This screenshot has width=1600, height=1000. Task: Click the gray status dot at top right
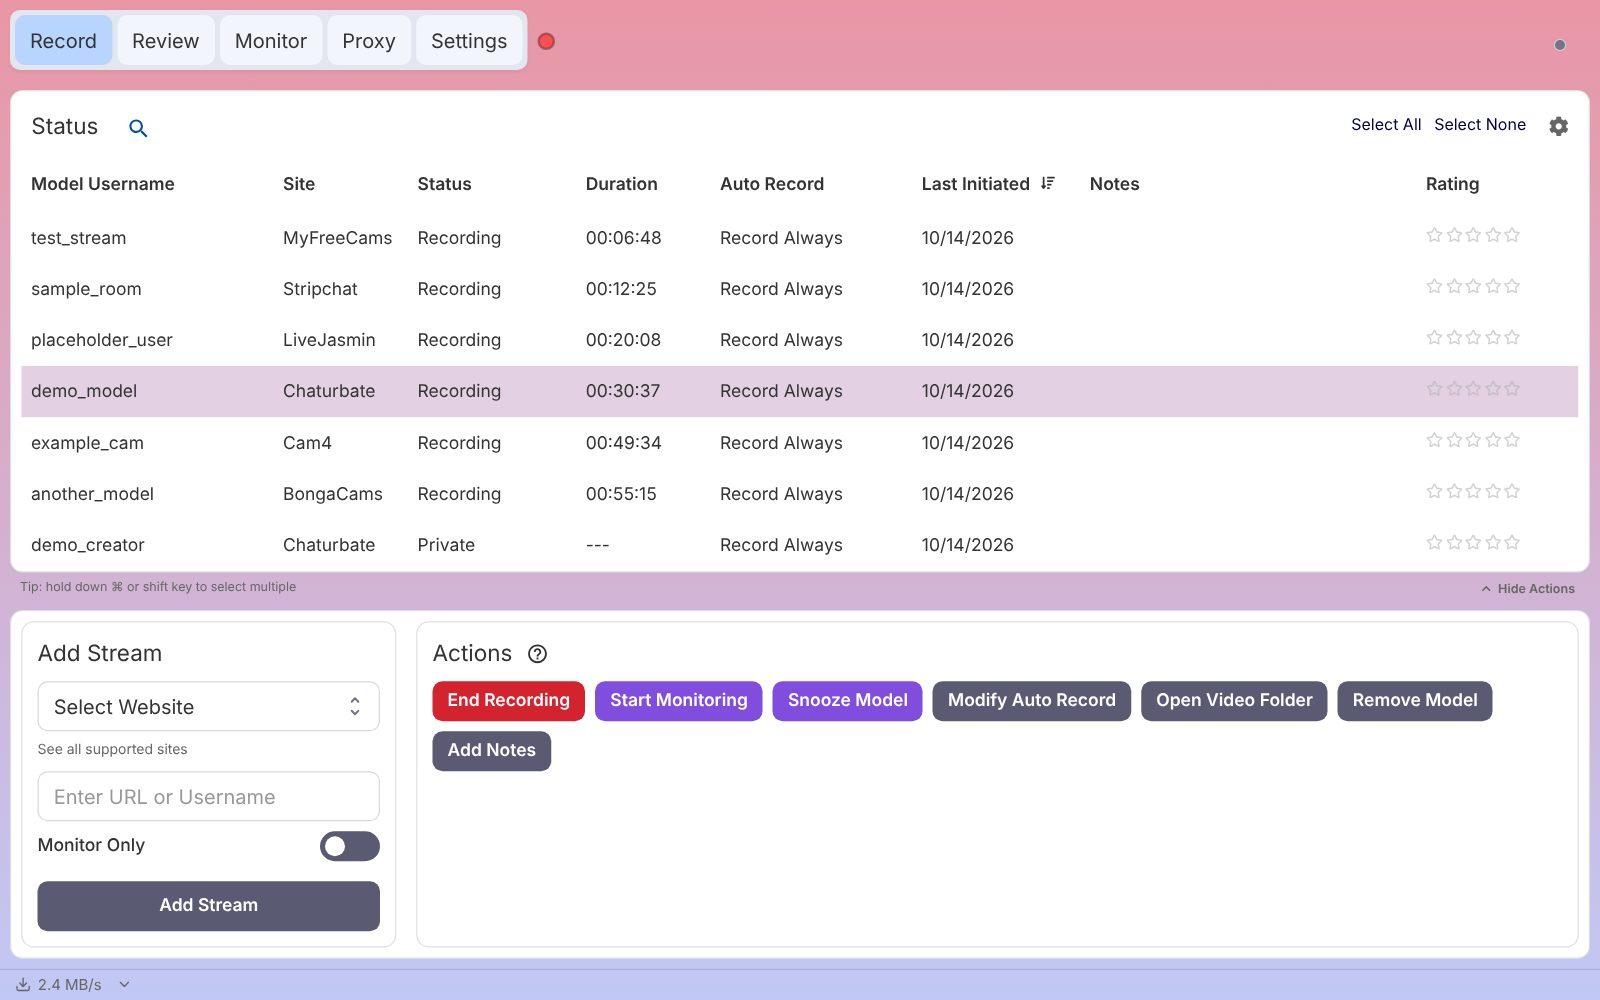pos(1559,45)
